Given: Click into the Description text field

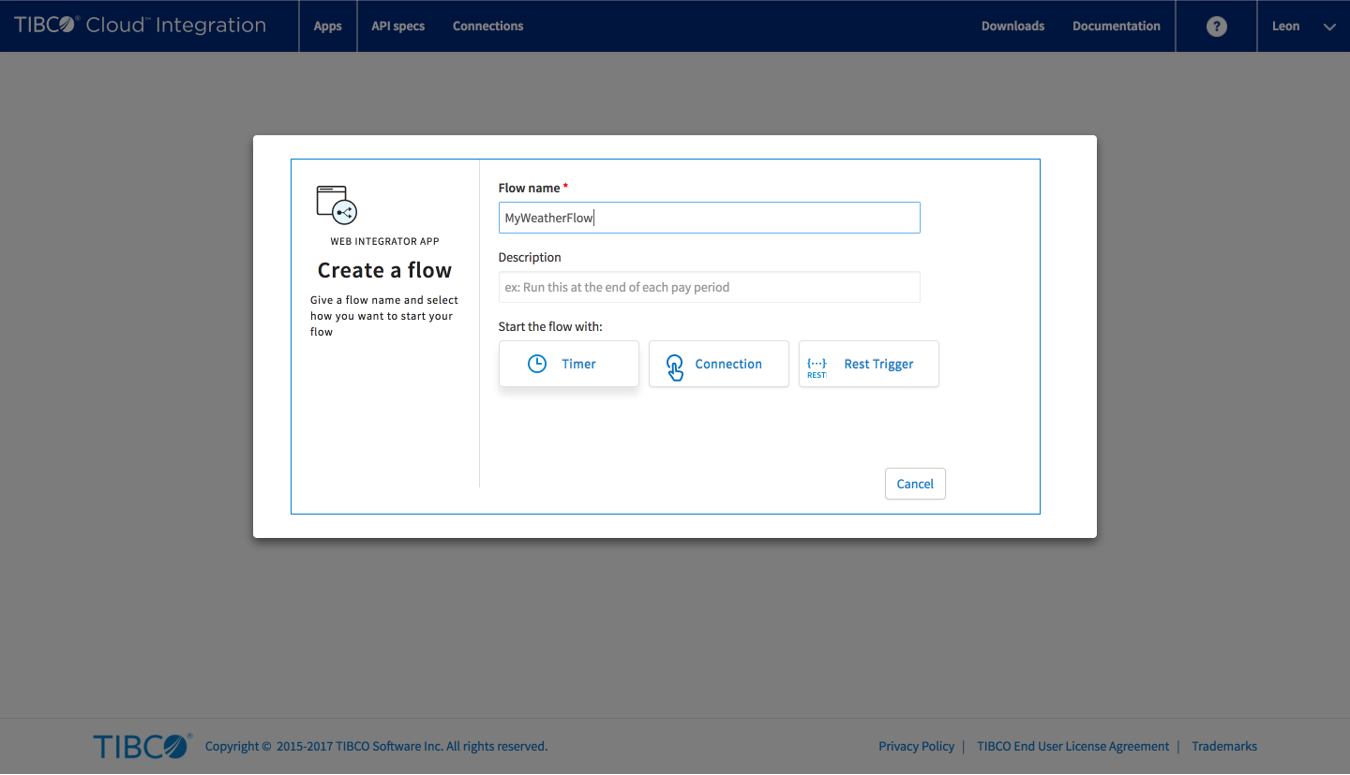Looking at the screenshot, I should tap(709, 287).
